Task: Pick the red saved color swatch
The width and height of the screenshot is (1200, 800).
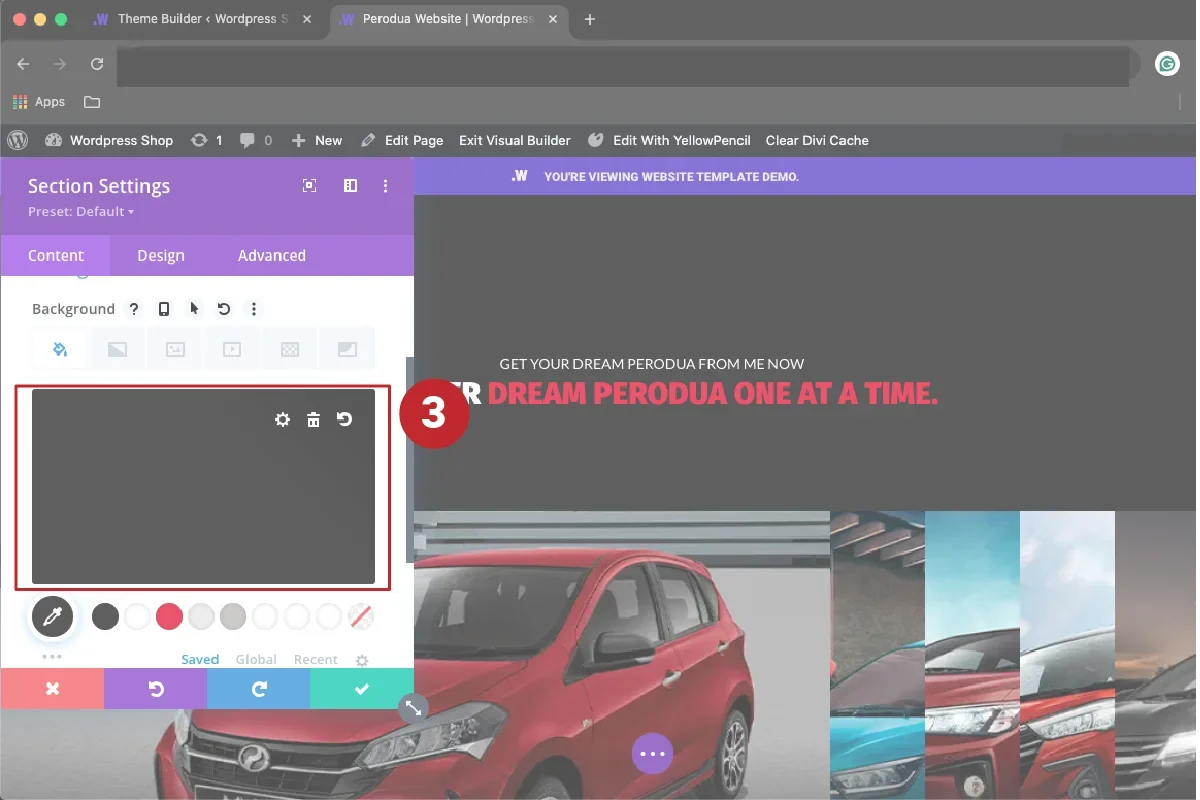Action: (170, 617)
